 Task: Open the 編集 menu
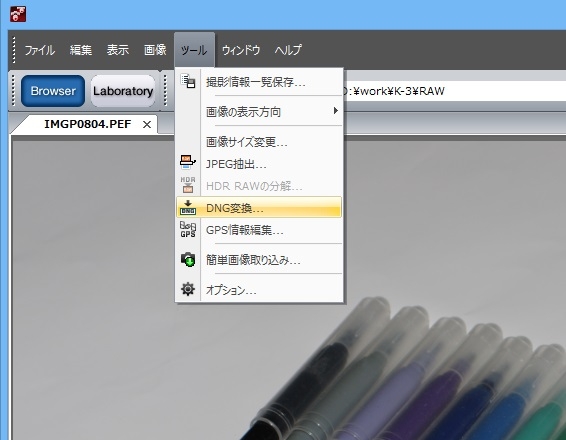(x=81, y=50)
